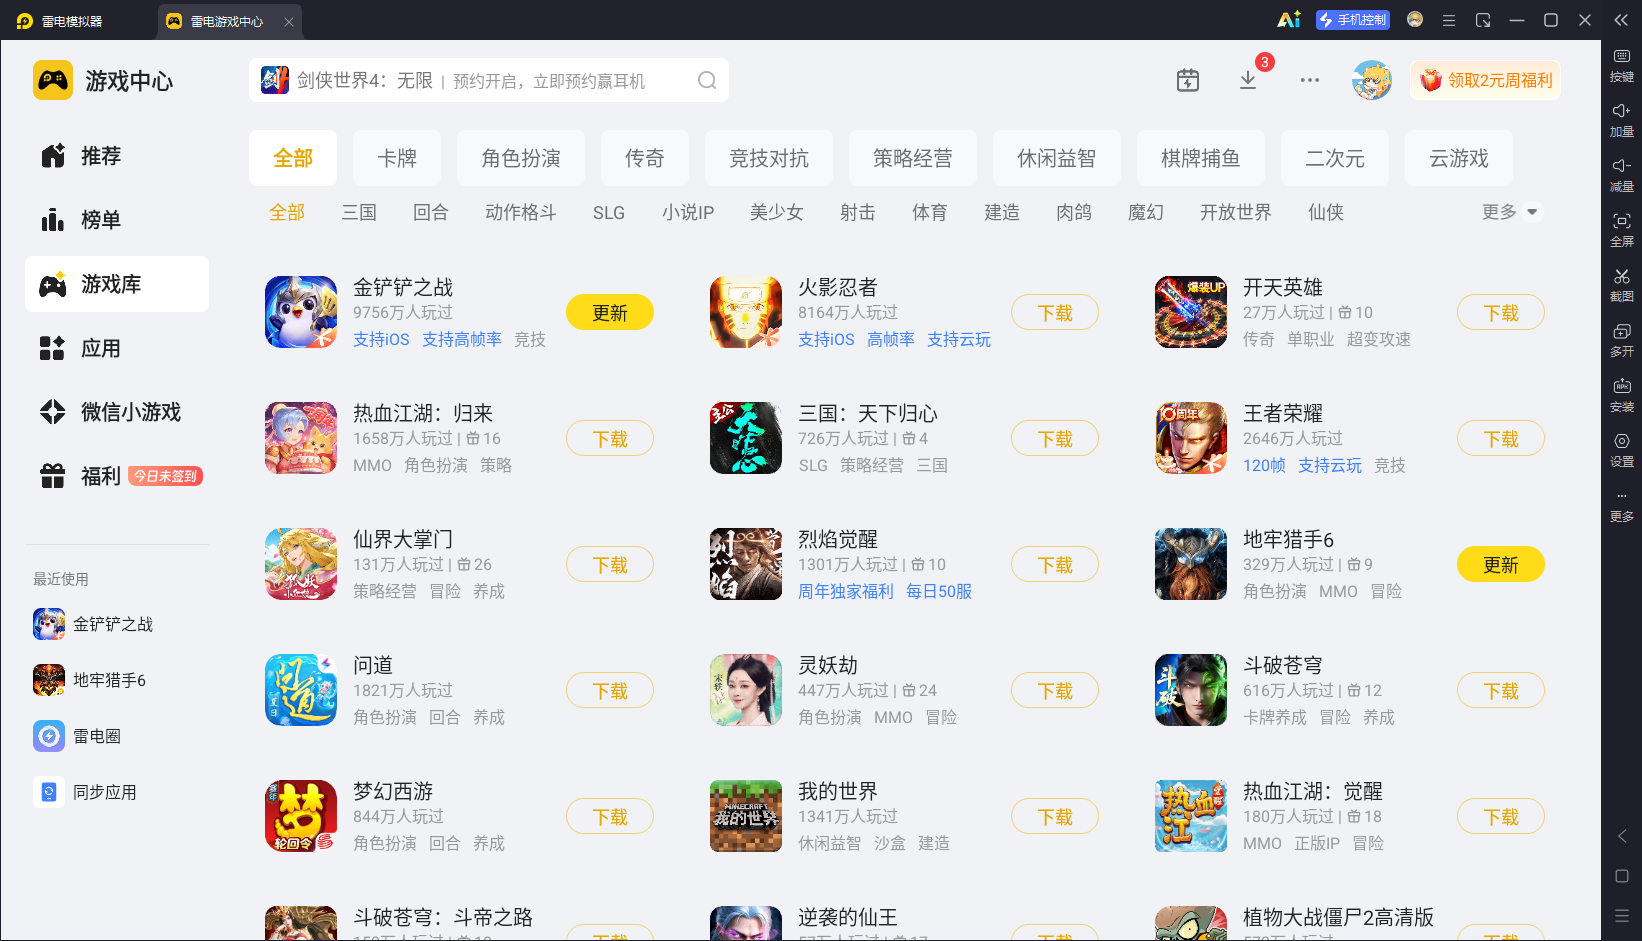Select the 卡牌 category tab
The image size is (1642, 941).
click(397, 158)
